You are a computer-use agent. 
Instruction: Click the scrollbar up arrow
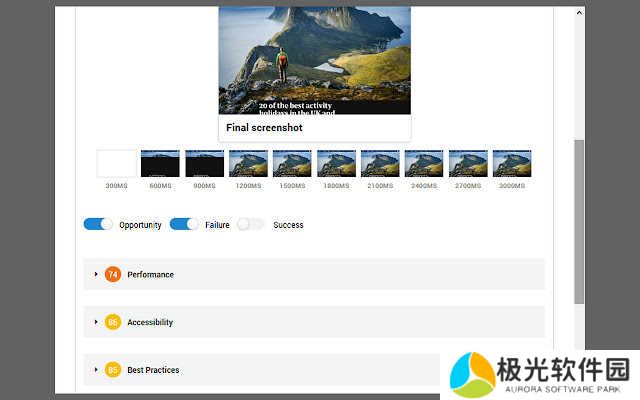click(579, 12)
